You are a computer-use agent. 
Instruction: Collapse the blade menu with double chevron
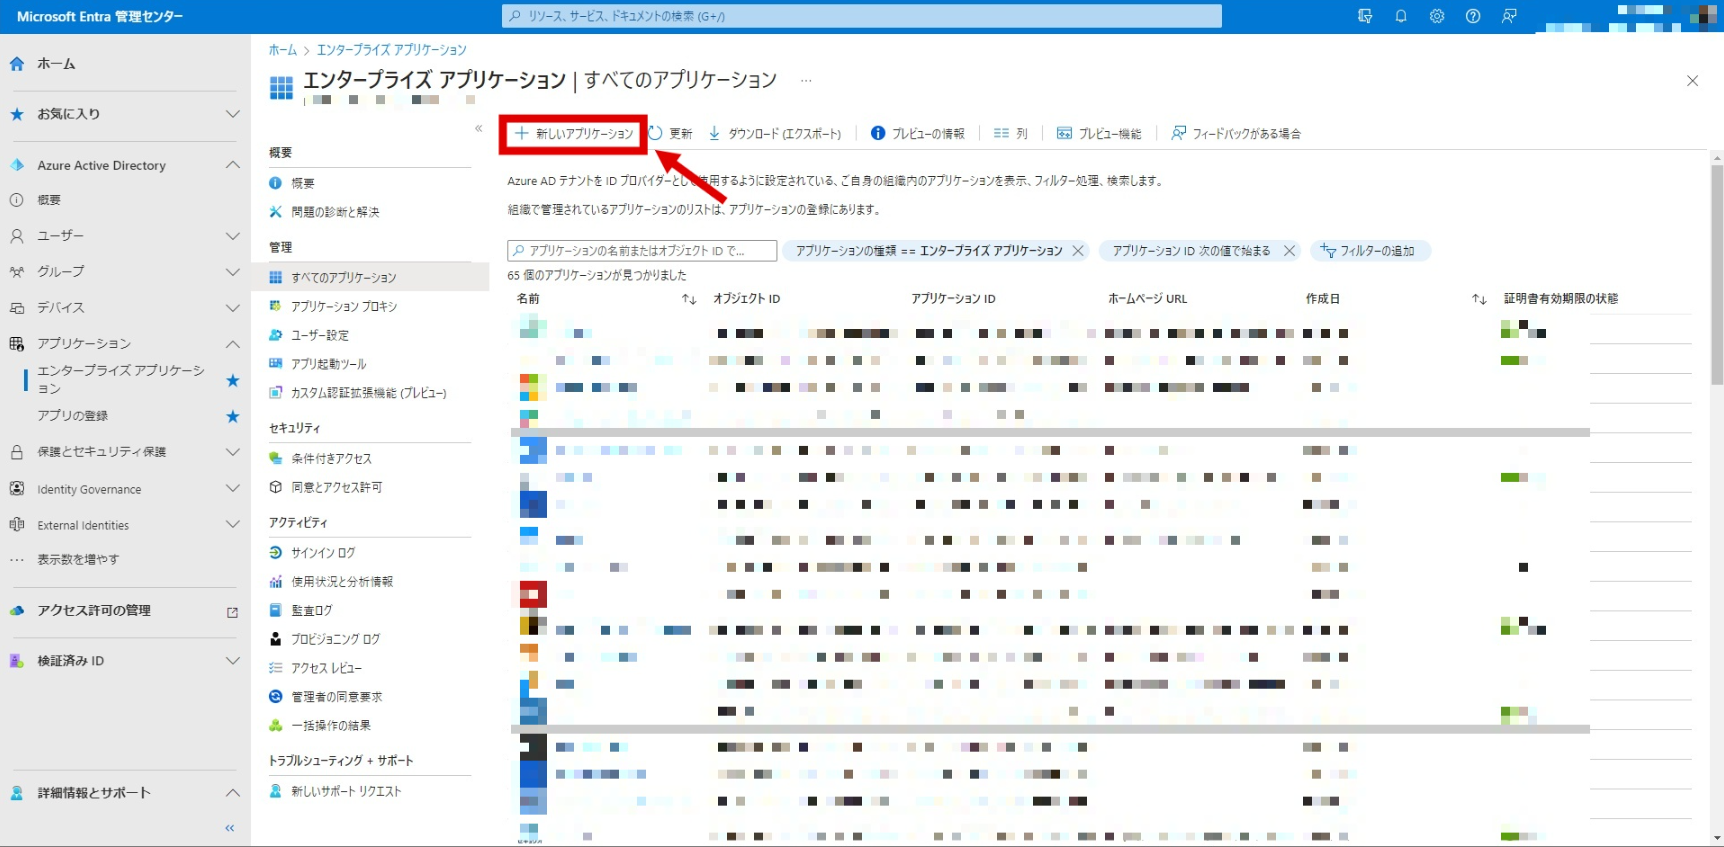(x=478, y=128)
